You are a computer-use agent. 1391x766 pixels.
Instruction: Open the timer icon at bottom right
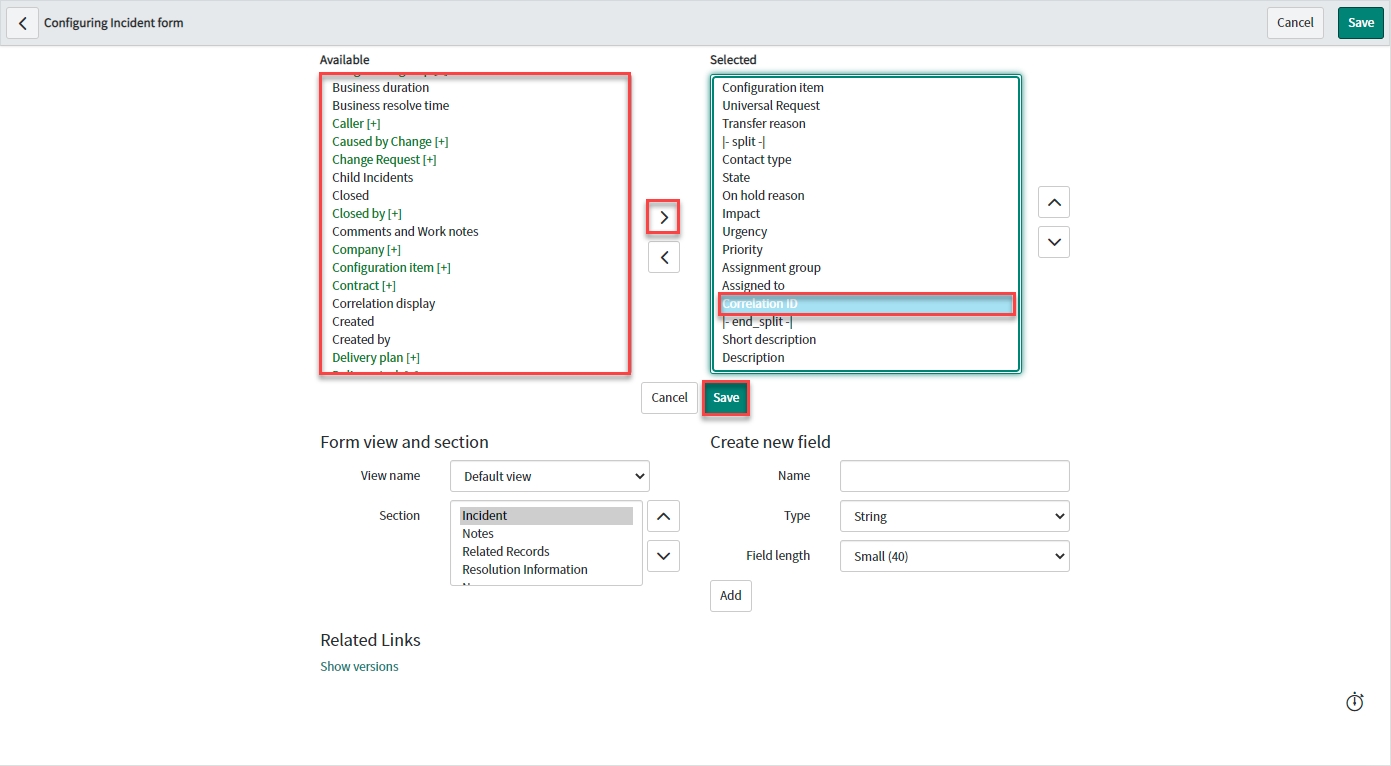[x=1354, y=703]
